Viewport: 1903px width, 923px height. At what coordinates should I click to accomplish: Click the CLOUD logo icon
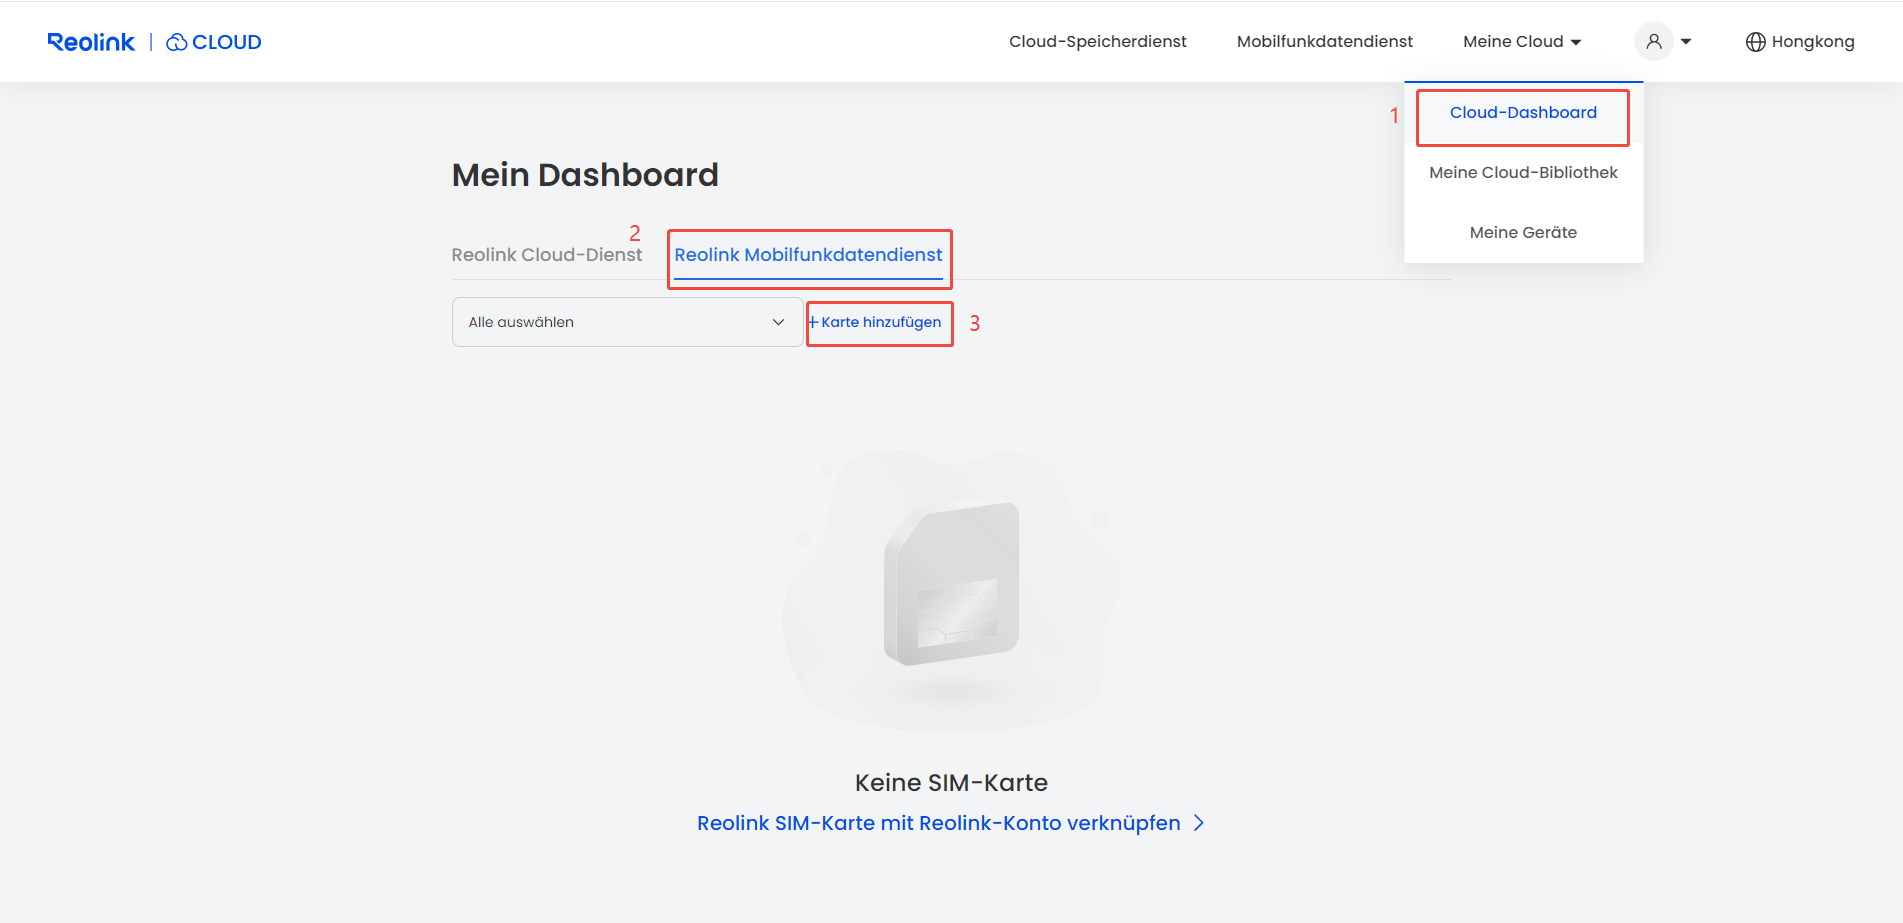177,42
